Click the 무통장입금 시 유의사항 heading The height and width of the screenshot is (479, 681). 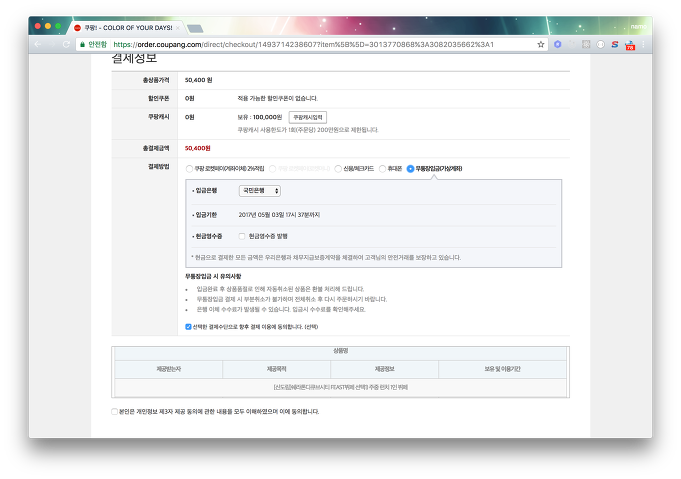pos(213,276)
